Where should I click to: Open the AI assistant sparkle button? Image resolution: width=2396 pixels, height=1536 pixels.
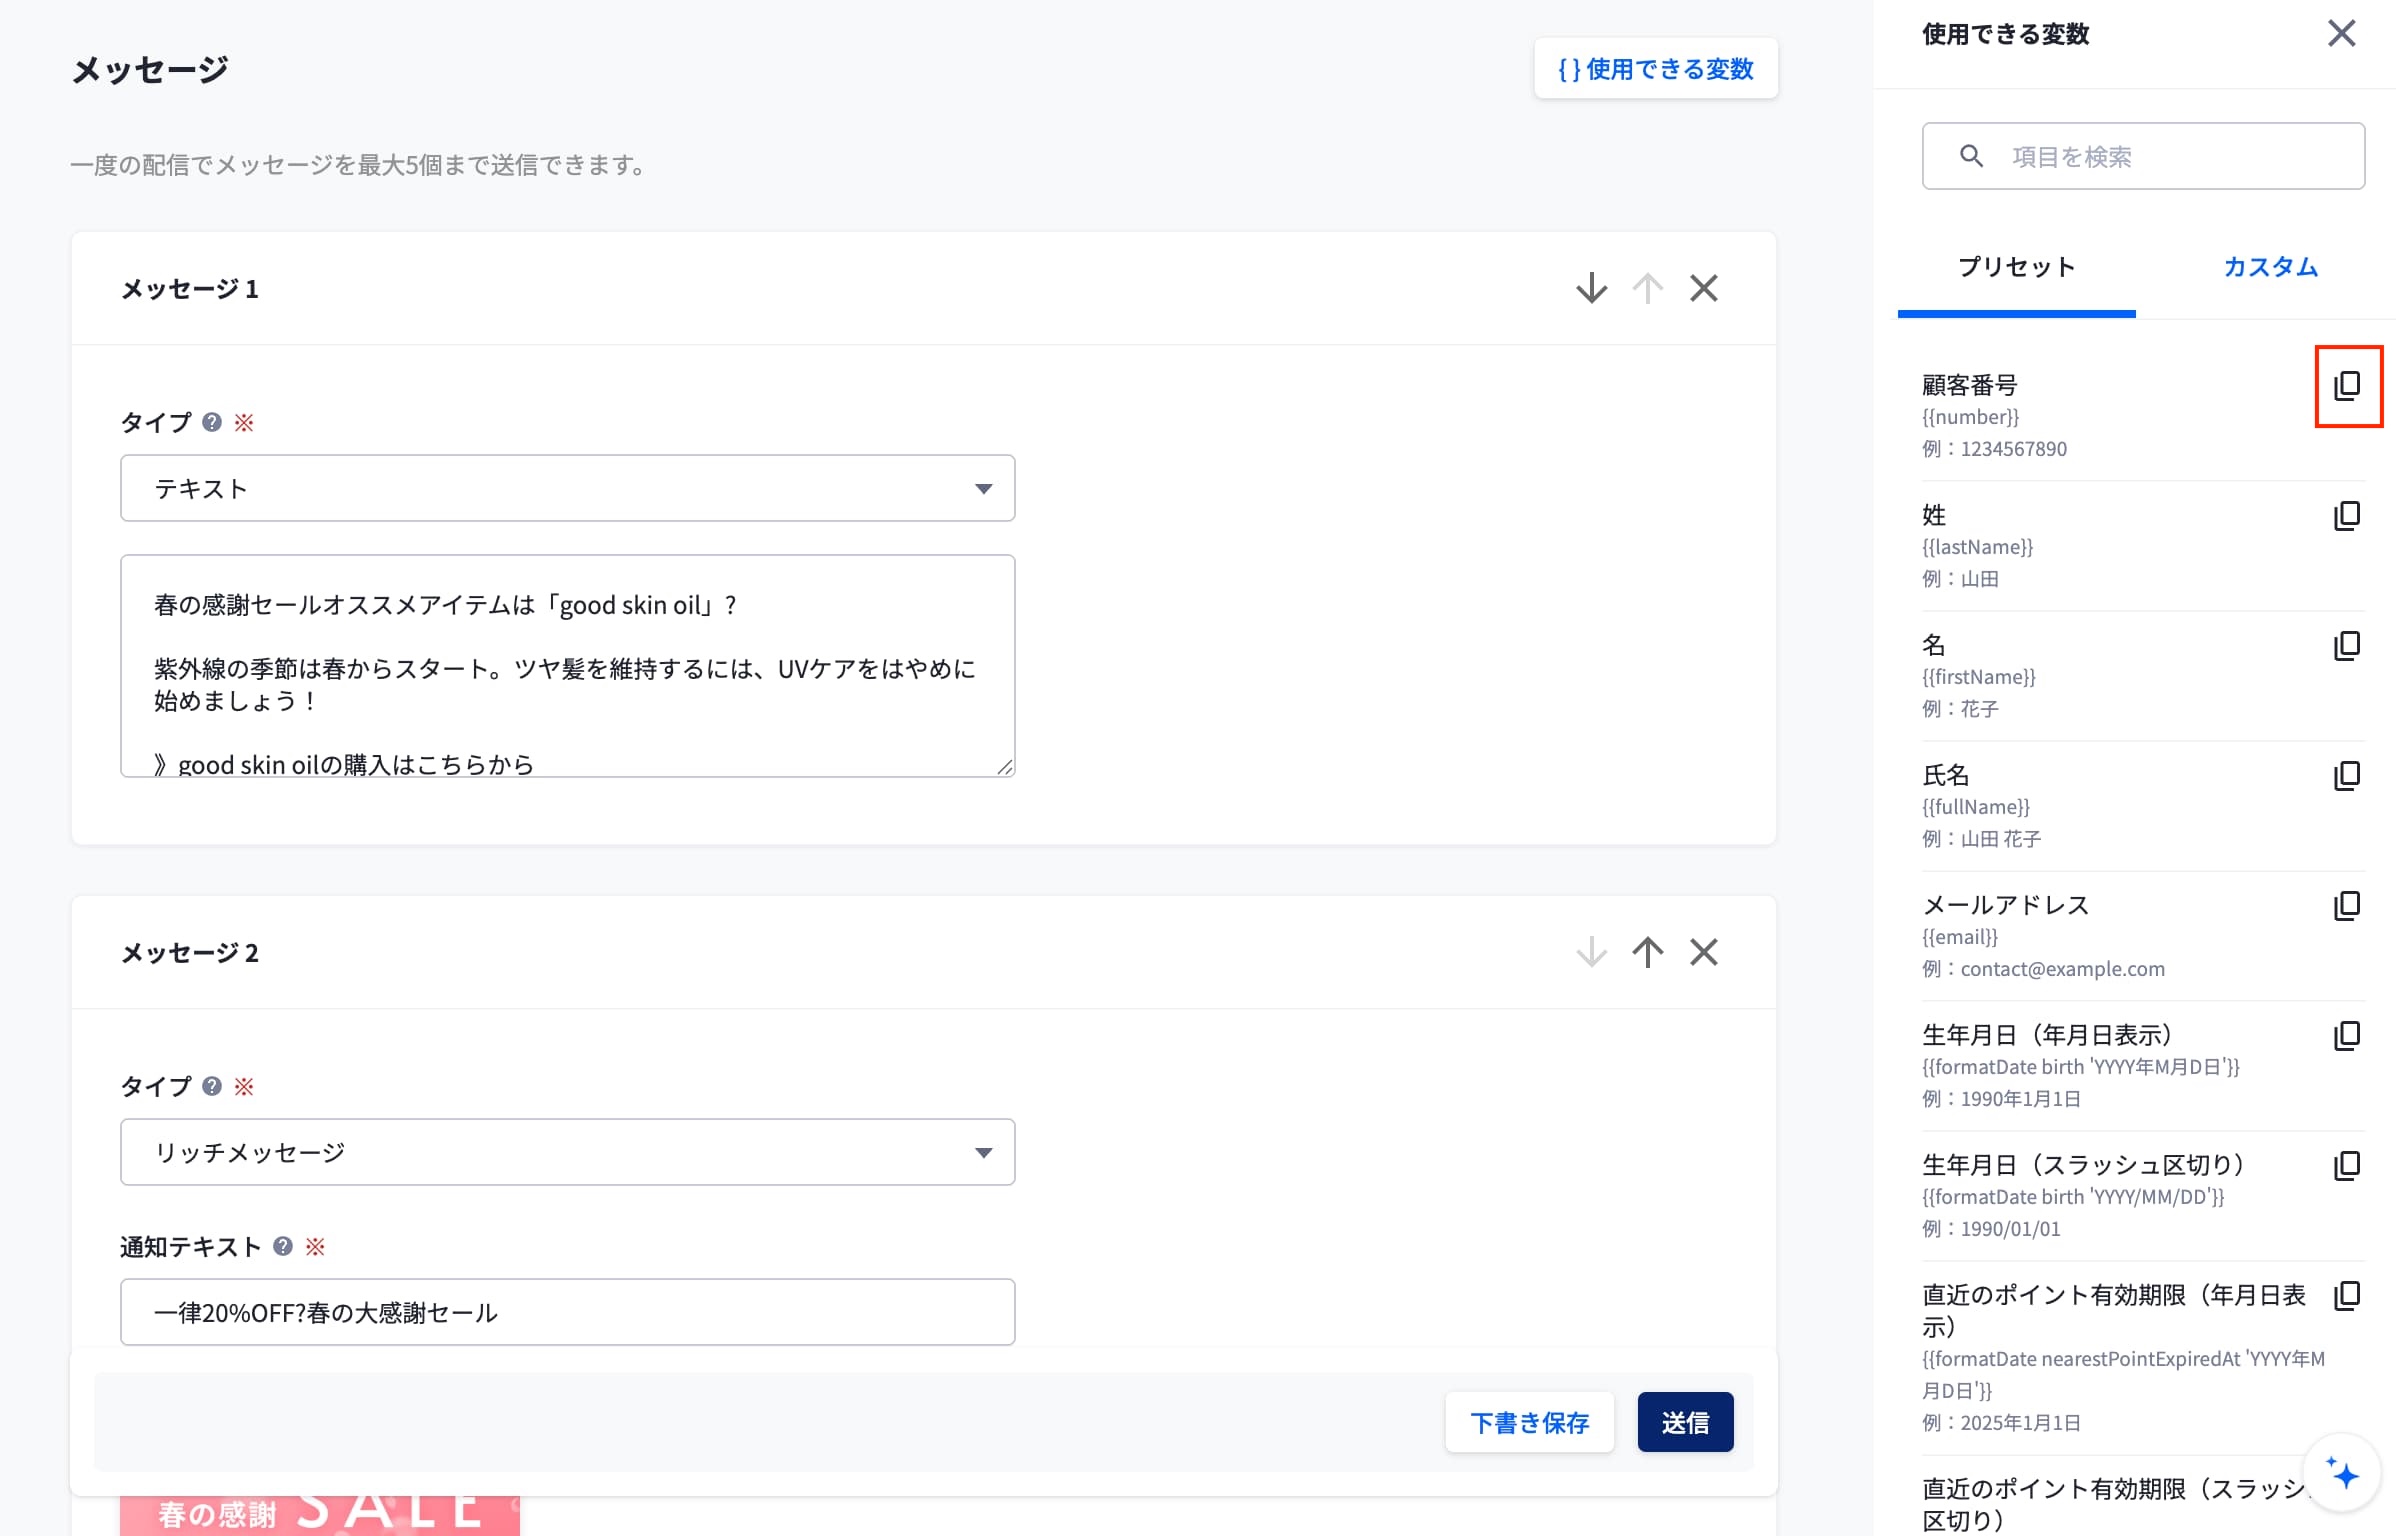click(x=2342, y=1474)
